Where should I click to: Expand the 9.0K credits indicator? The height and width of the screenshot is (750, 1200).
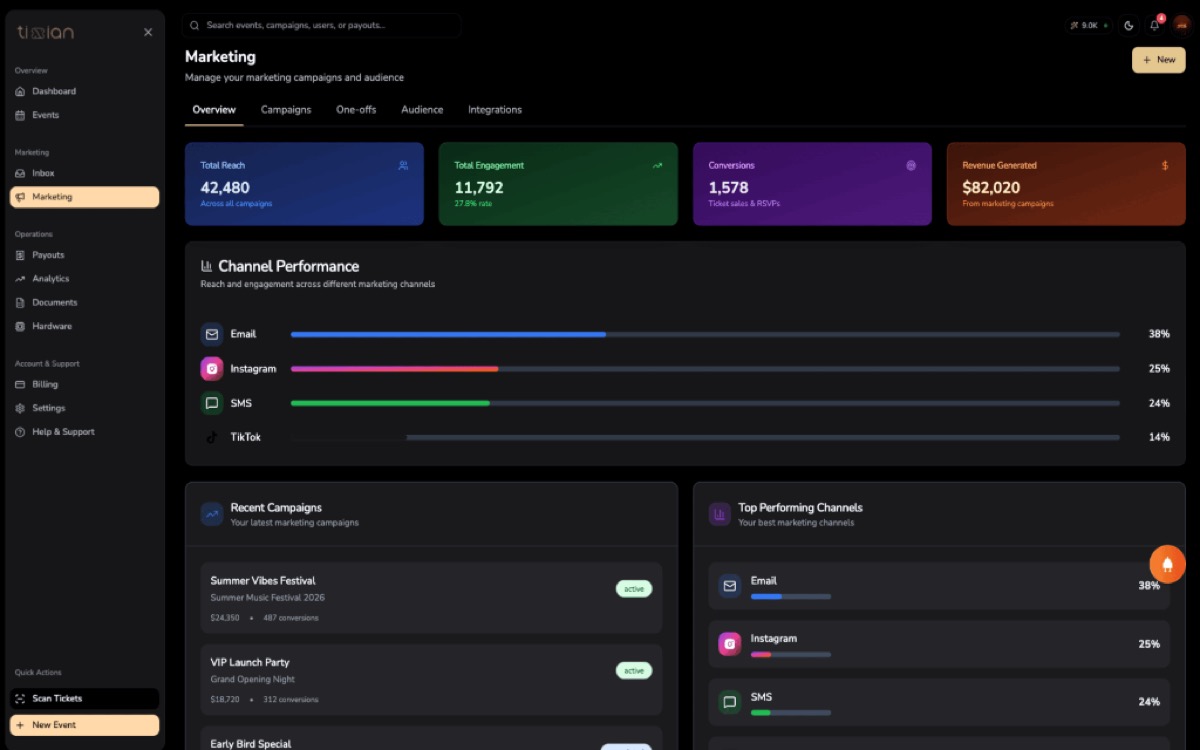coord(1088,25)
